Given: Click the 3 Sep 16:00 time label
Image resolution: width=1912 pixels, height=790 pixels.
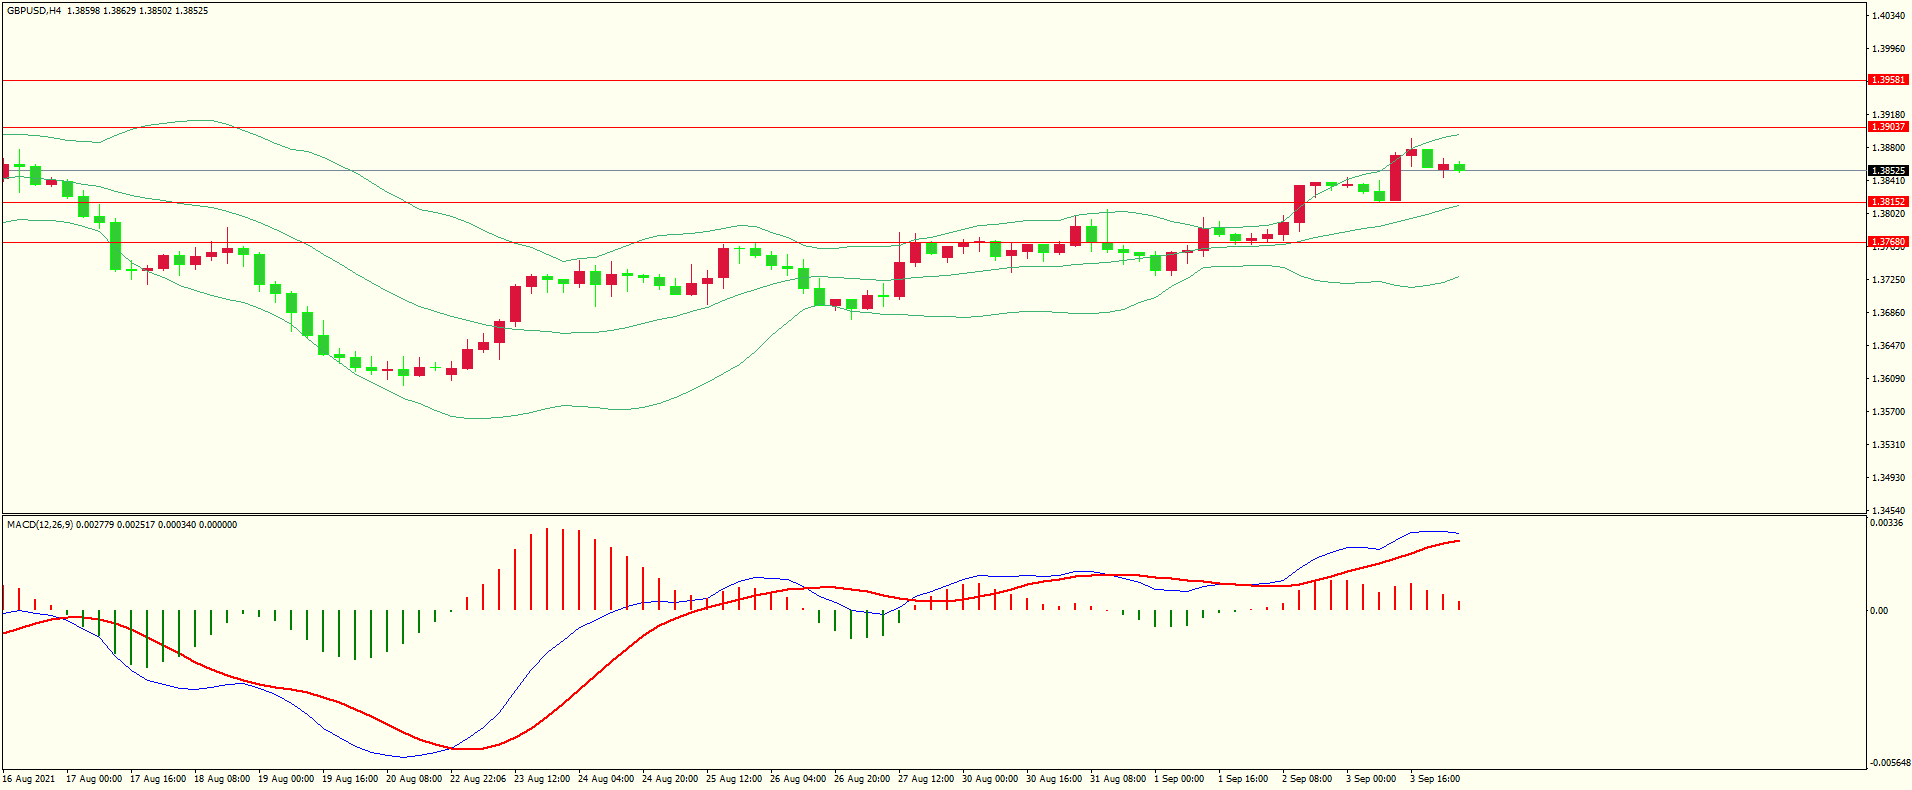Looking at the screenshot, I should pos(1435,779).
